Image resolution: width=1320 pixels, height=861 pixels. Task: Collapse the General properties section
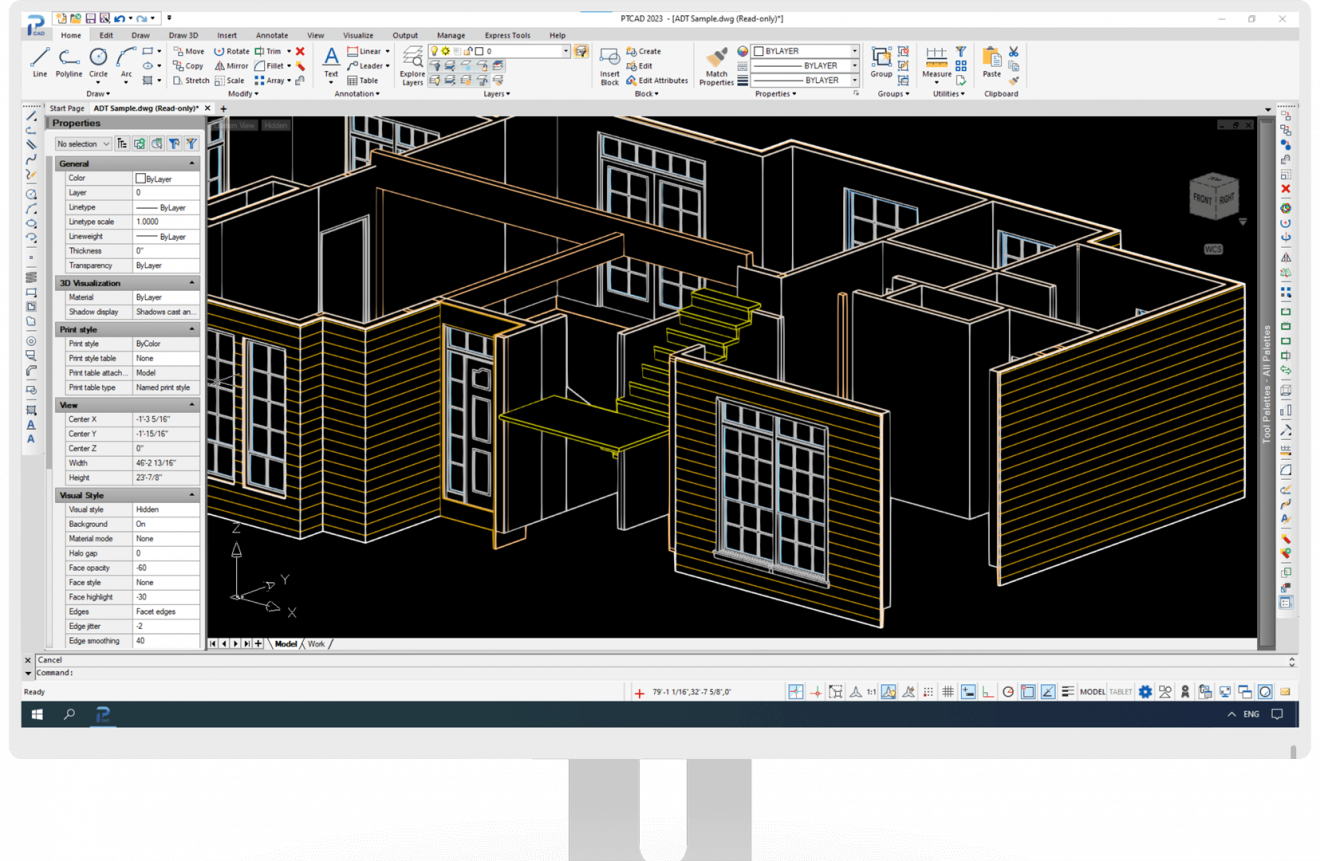pyautogui.click(x=192, y=163)
